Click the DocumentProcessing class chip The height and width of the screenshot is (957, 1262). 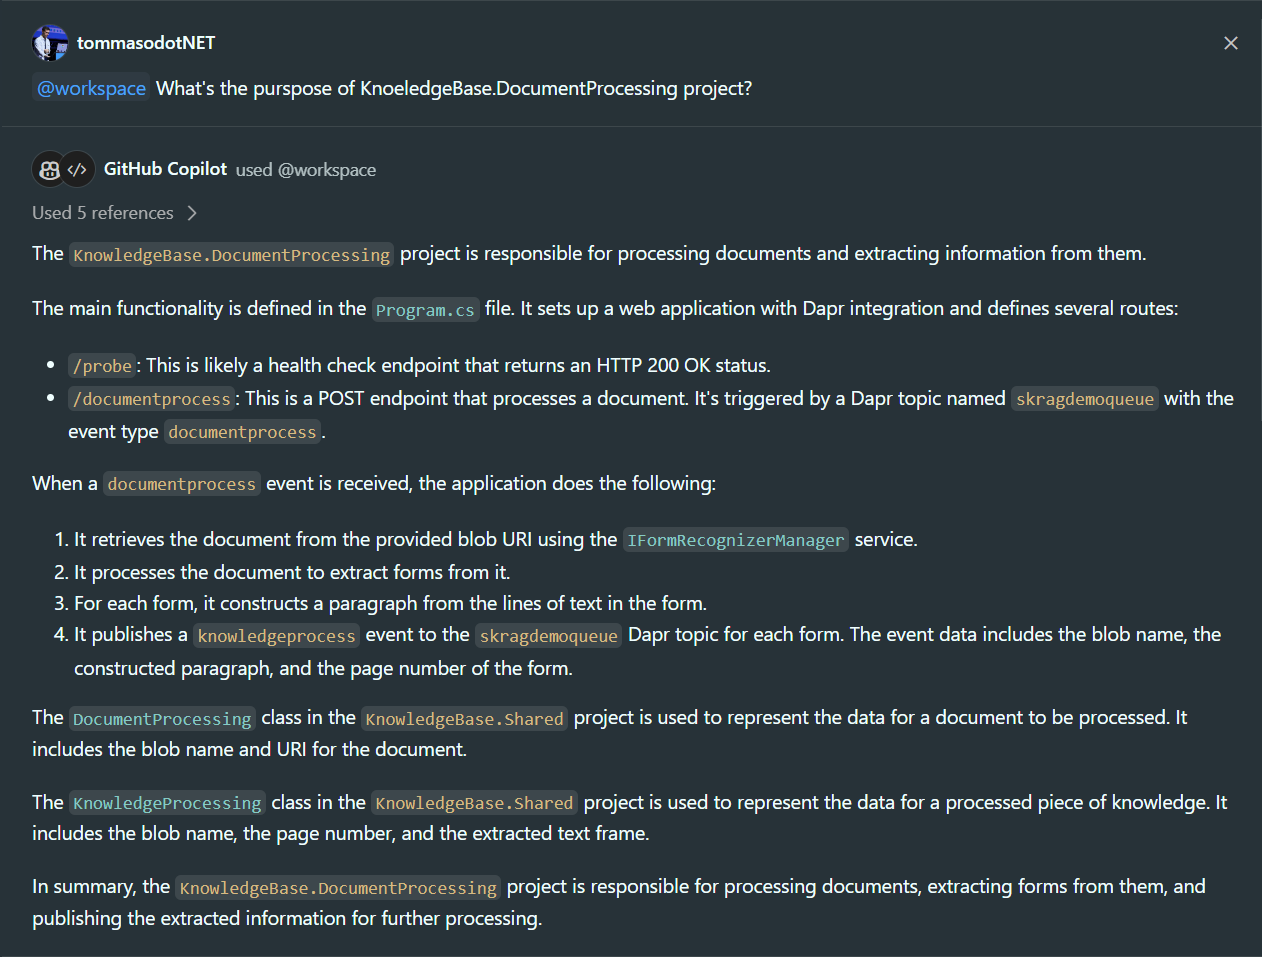(161, 718)
